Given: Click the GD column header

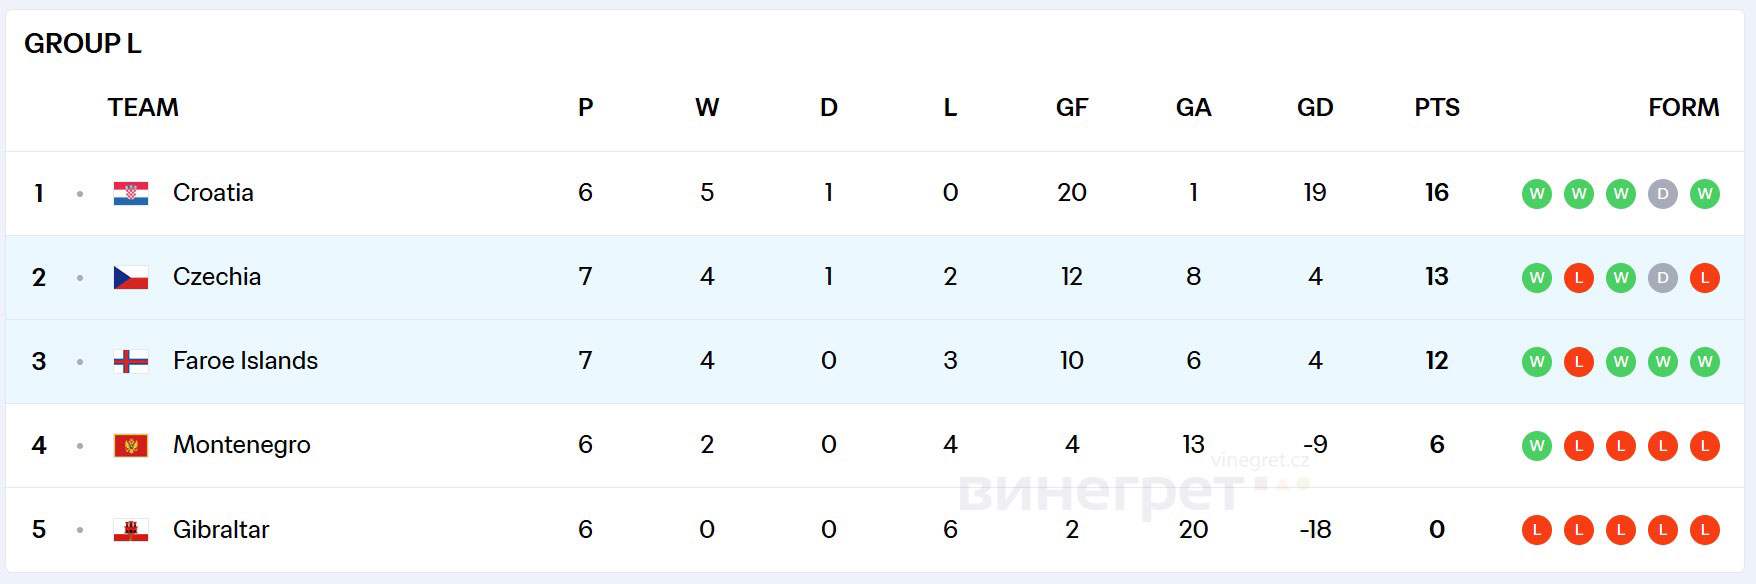Looking at the screenshot, I should click(1315, 108).
